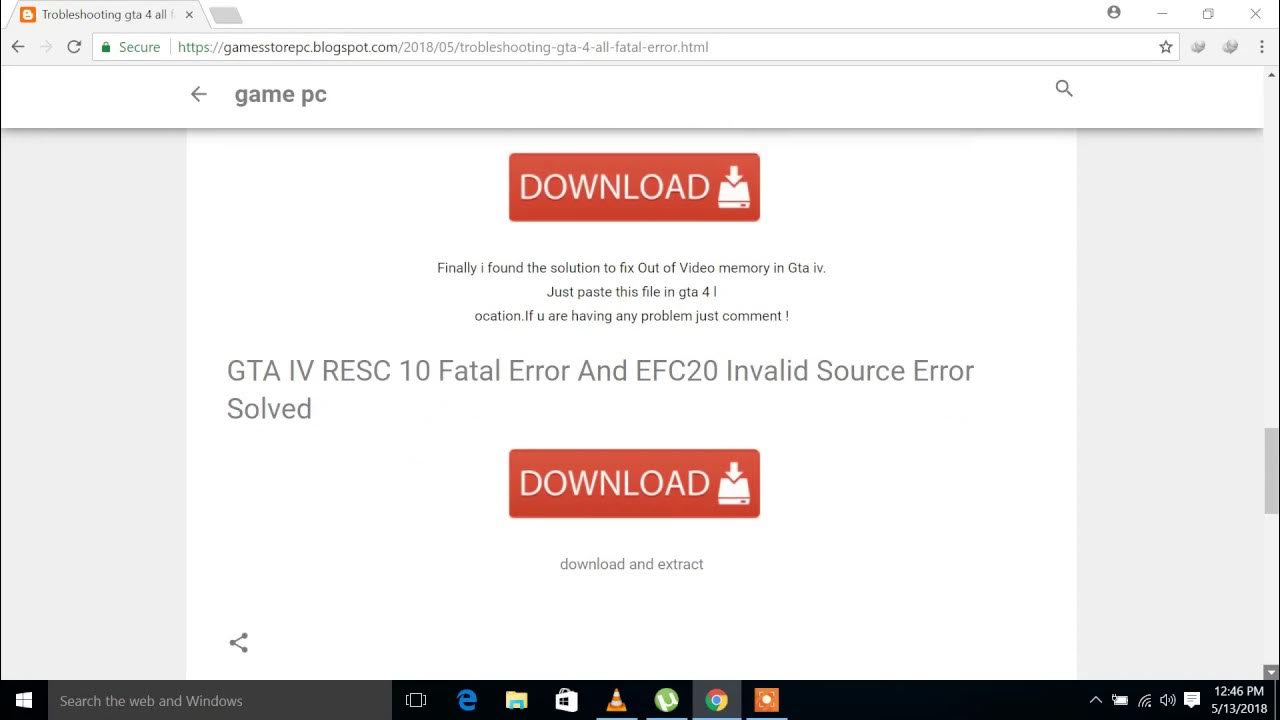Open the Chrome three-dot menu
This screenshot has height=720, width=1280.
click(x=1262, y=47)
